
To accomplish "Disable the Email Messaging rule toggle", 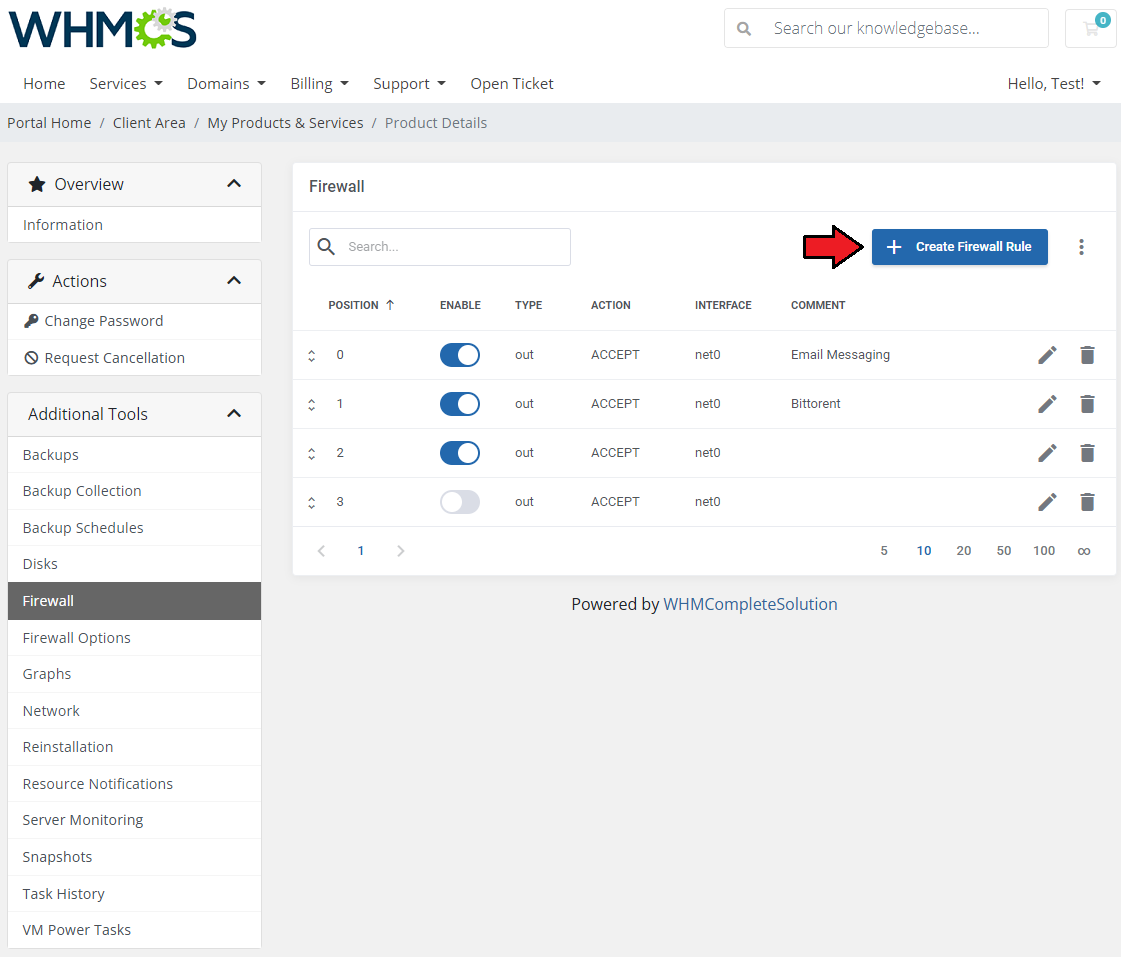I will [460, 355].
